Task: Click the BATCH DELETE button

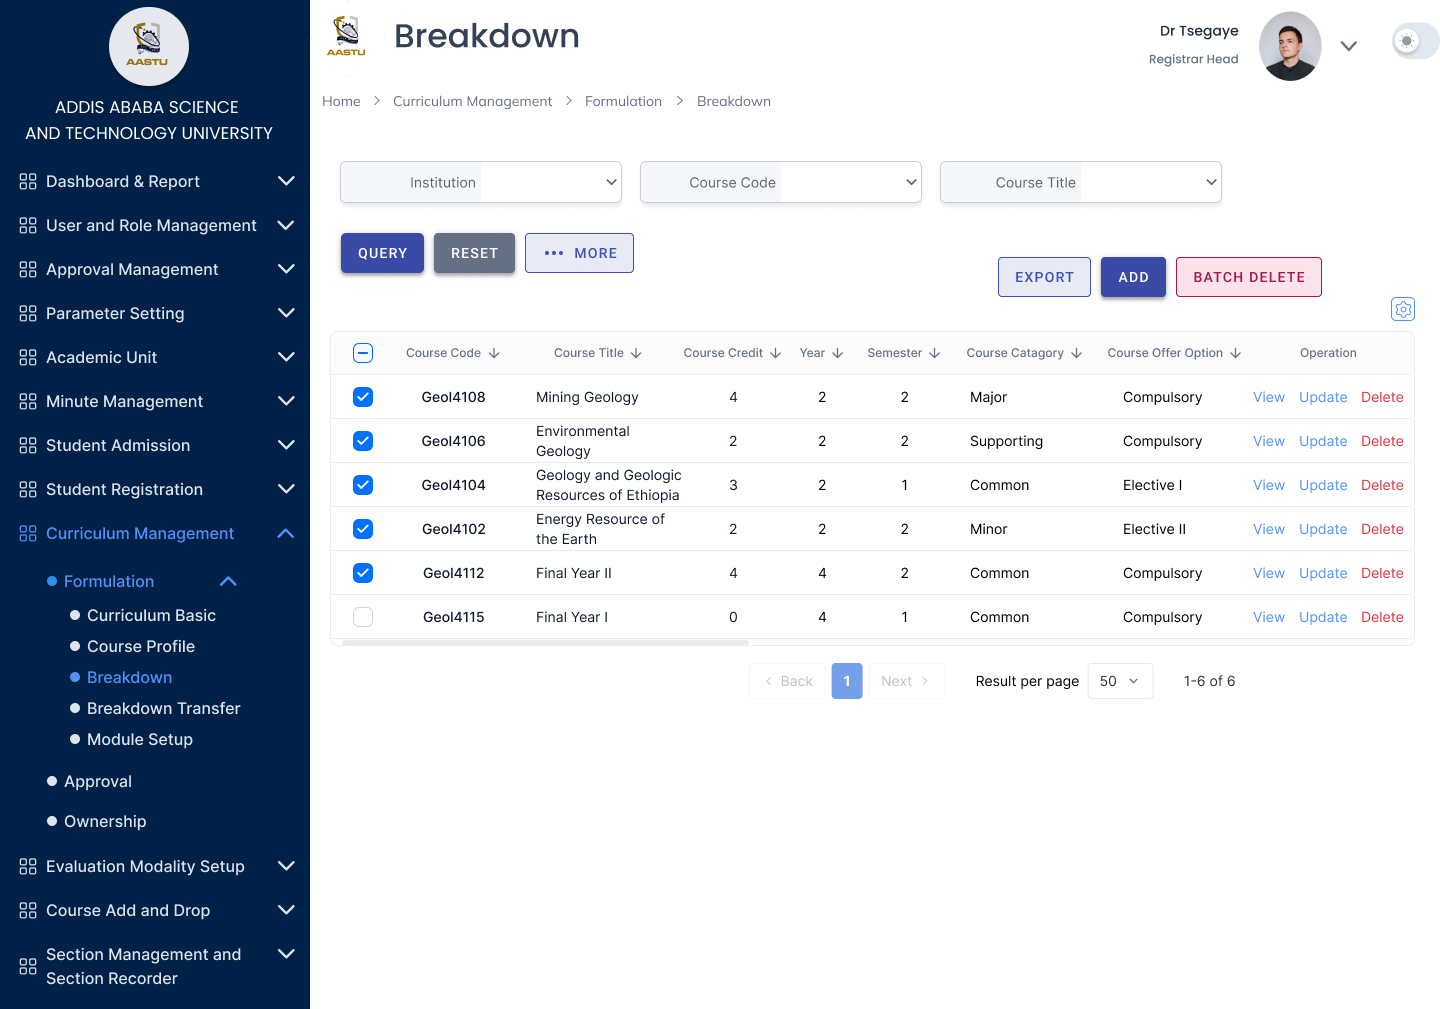Action: (1248, 277)
